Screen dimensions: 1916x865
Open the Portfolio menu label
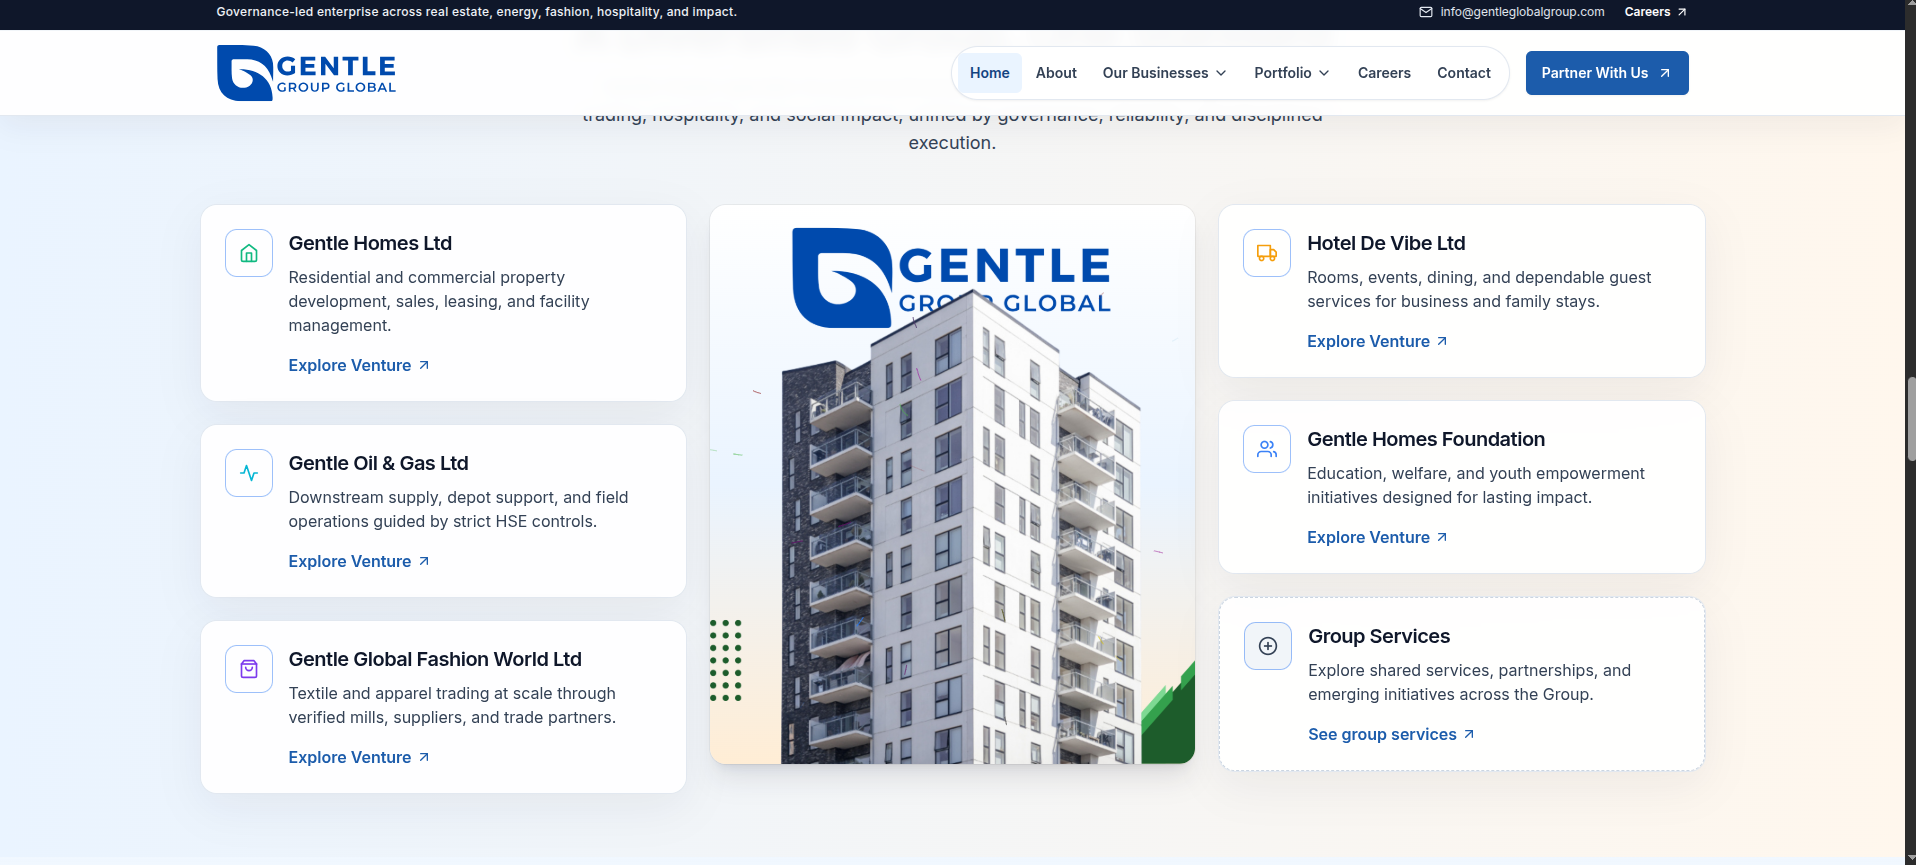pos(1283,73)
